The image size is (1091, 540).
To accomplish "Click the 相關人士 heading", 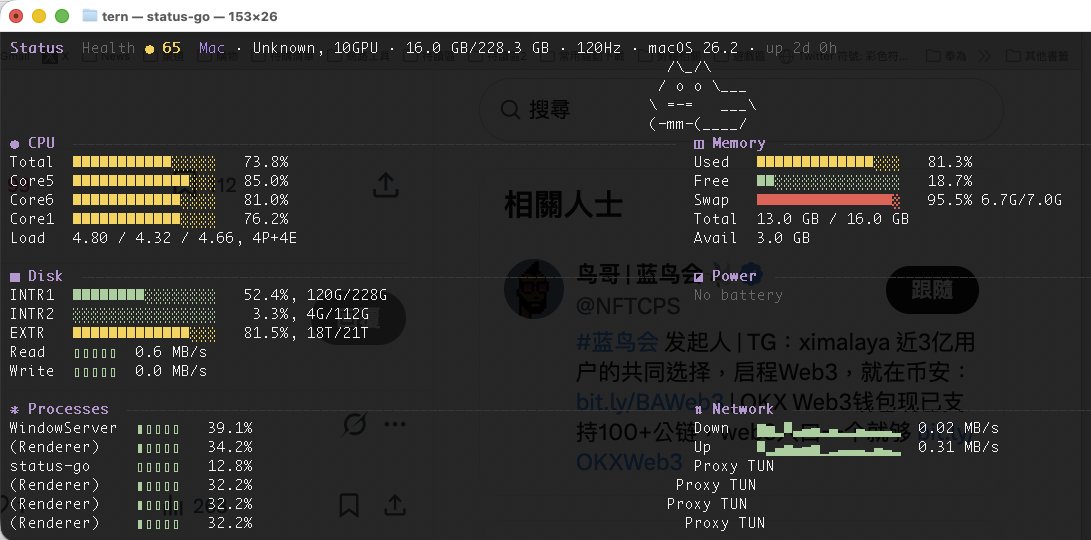I will [x=563, y=206].
